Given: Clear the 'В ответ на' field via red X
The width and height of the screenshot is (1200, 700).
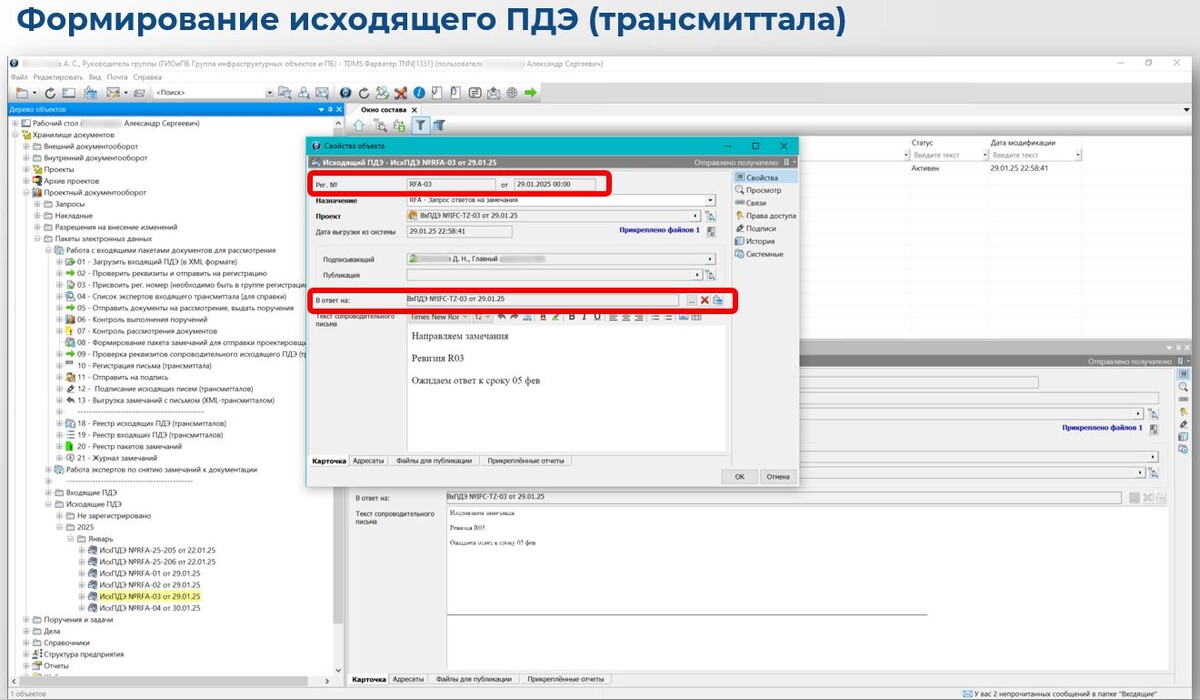Looking at the screenshot, I should (704, 299).
